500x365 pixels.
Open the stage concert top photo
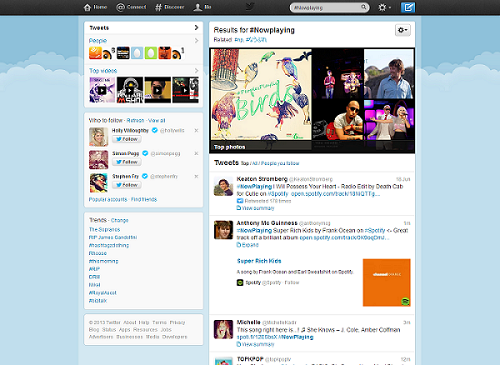[338, 74]
